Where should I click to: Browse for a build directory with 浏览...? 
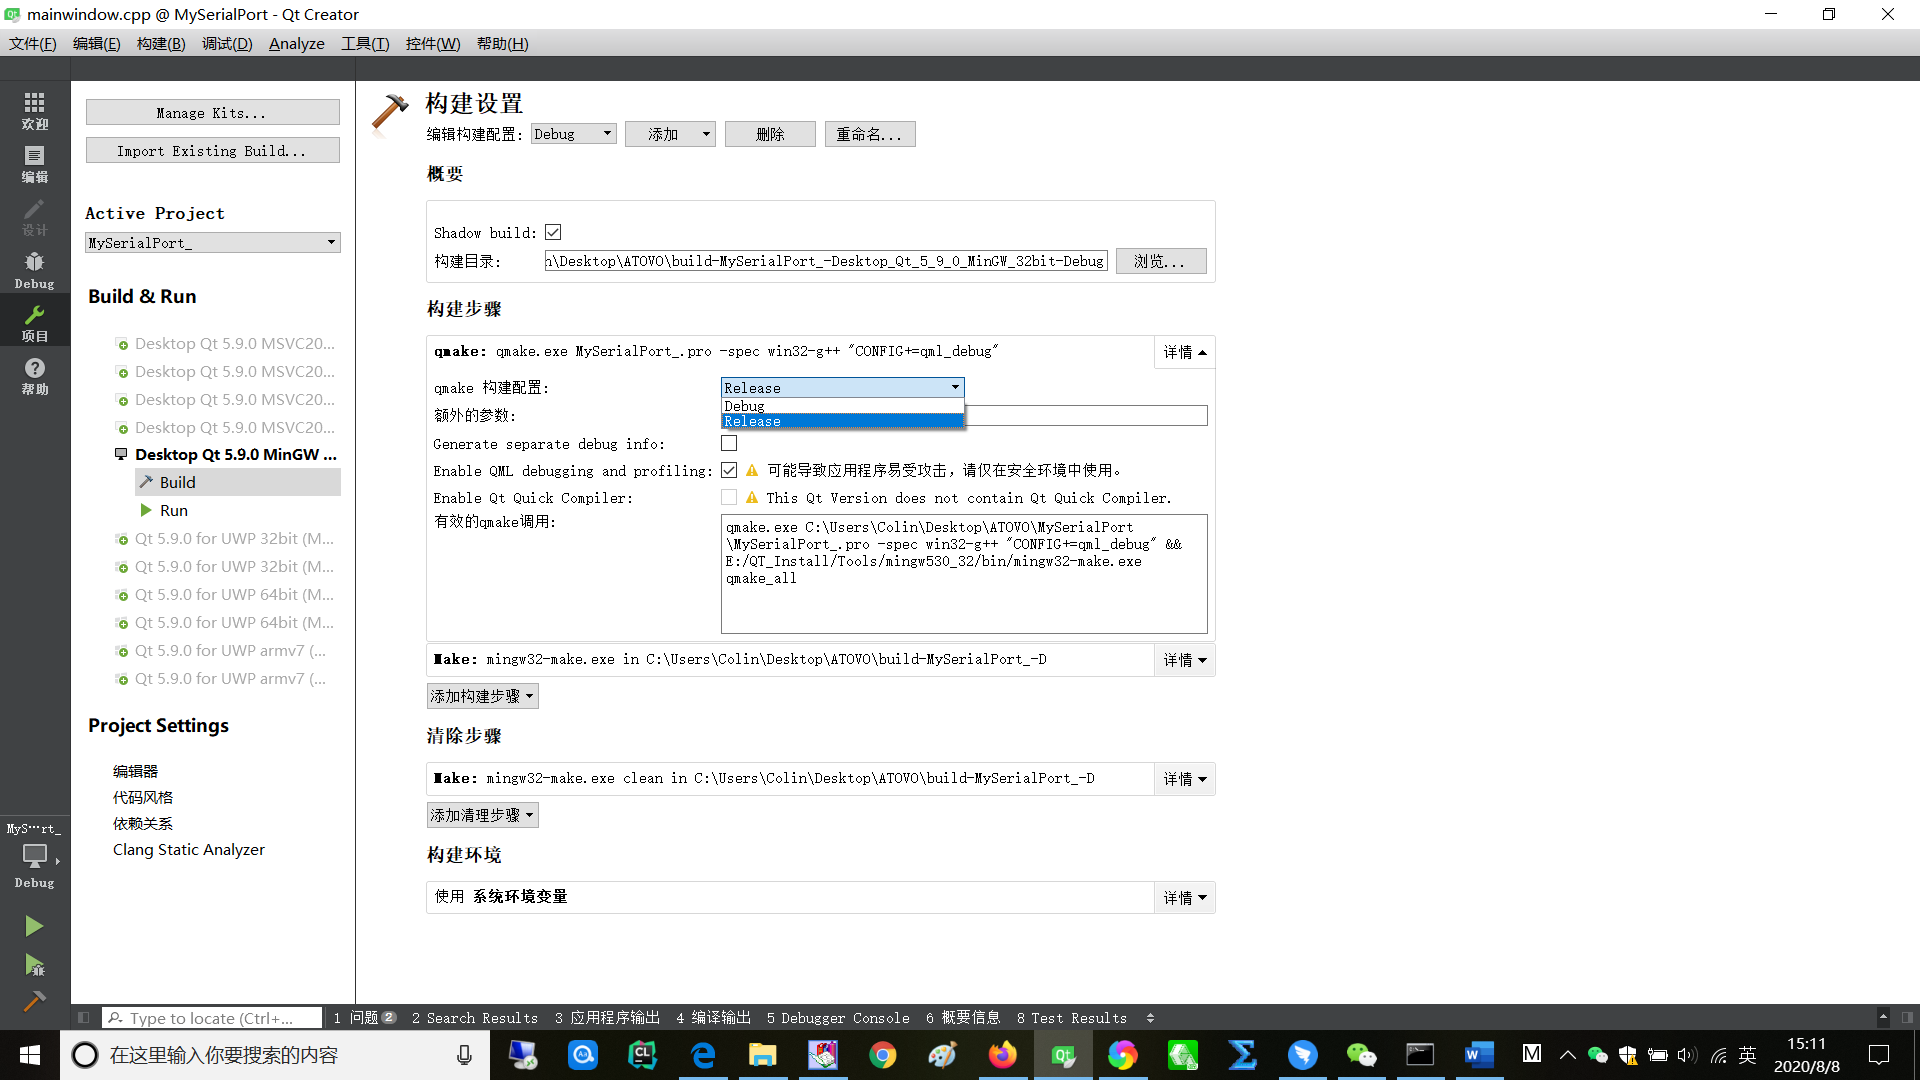[1160, 261]
